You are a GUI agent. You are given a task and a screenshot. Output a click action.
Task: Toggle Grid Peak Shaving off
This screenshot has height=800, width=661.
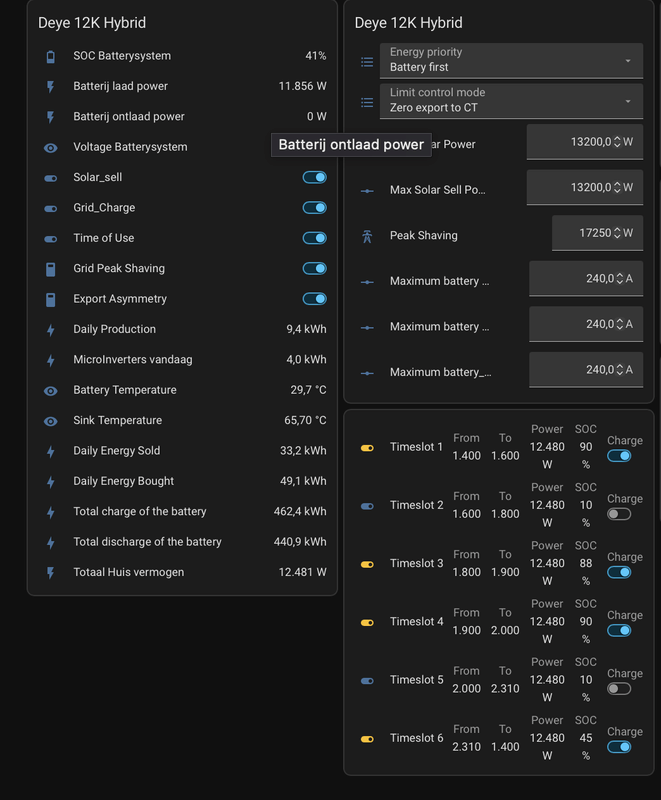pos(315,268)
